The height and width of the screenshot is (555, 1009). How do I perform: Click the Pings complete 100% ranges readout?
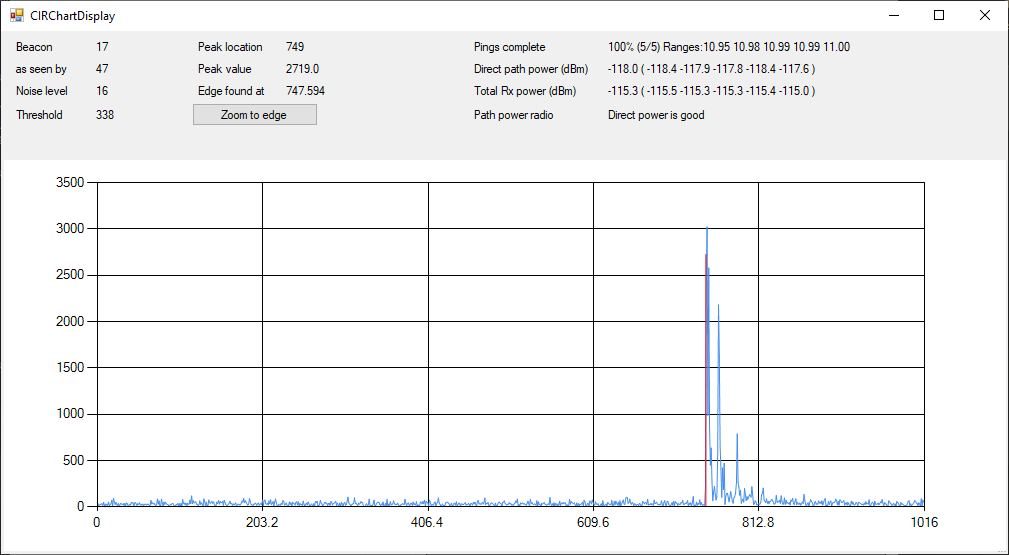[728, 47]
